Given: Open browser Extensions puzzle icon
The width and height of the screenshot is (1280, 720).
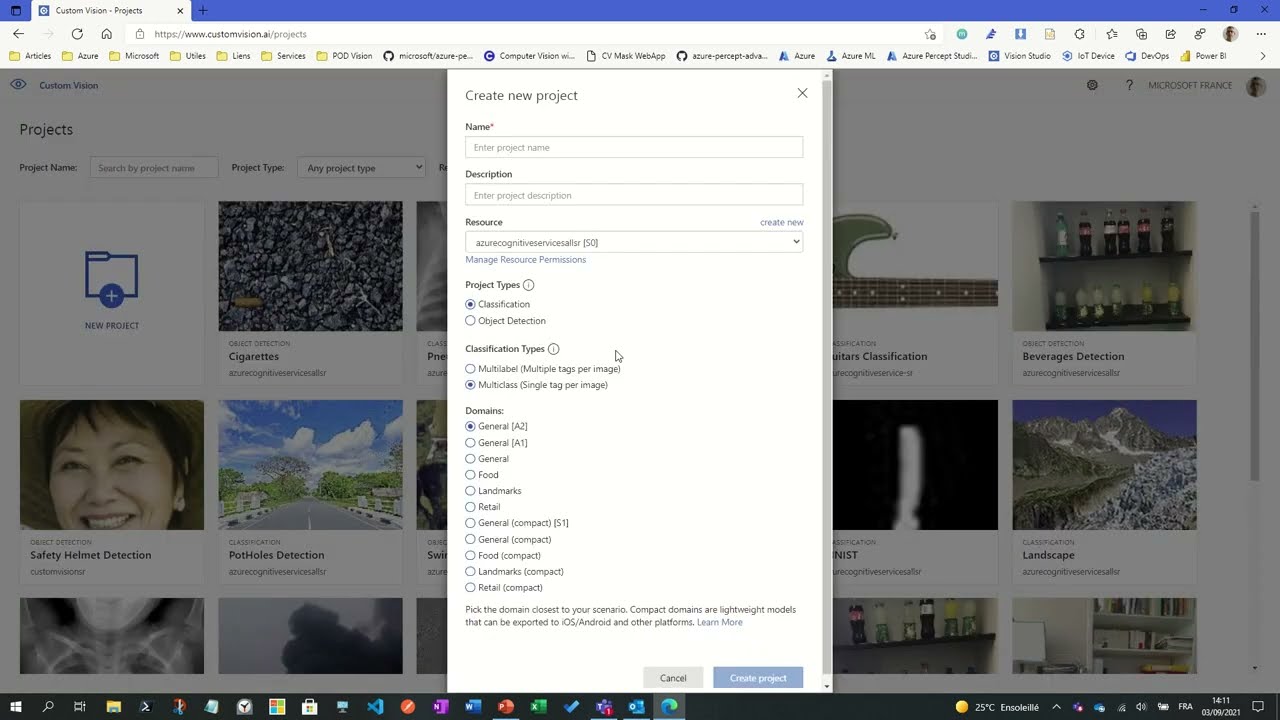Looking at the screenshot, I should click(1079, 34).
